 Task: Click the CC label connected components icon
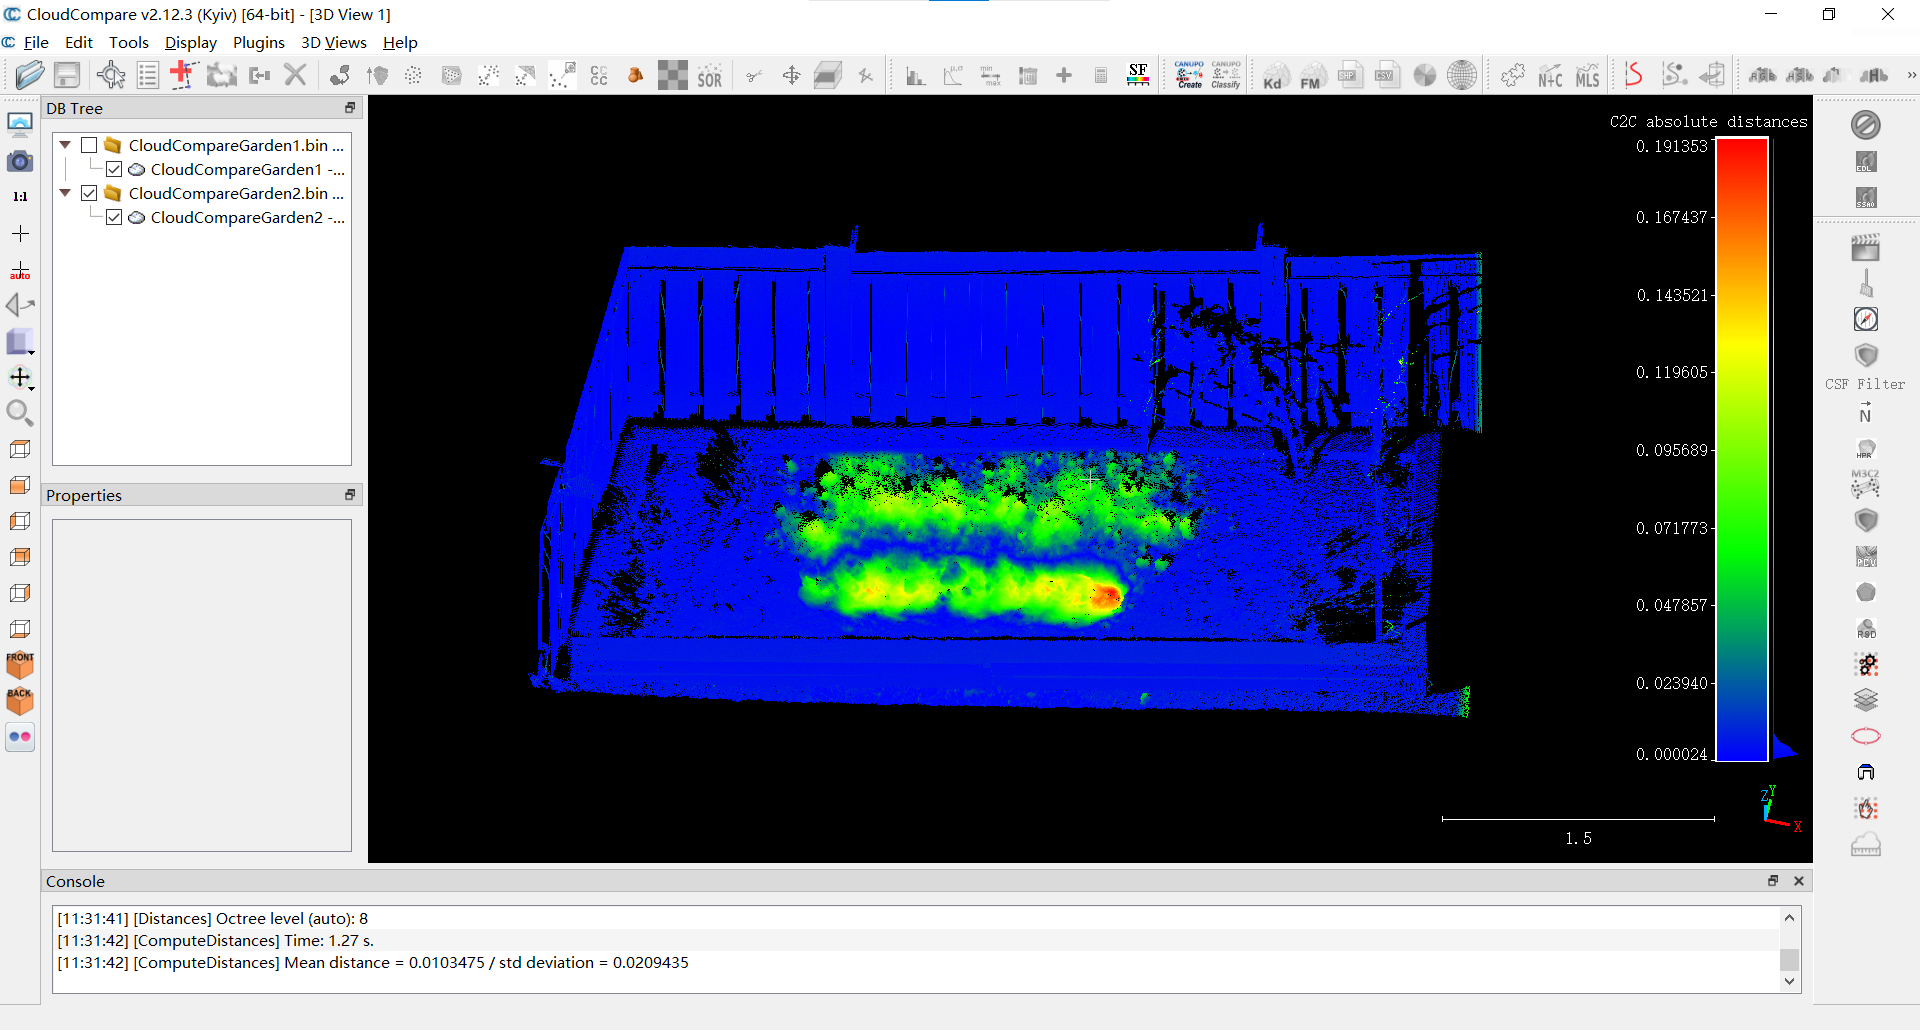[x=599, y=75]
